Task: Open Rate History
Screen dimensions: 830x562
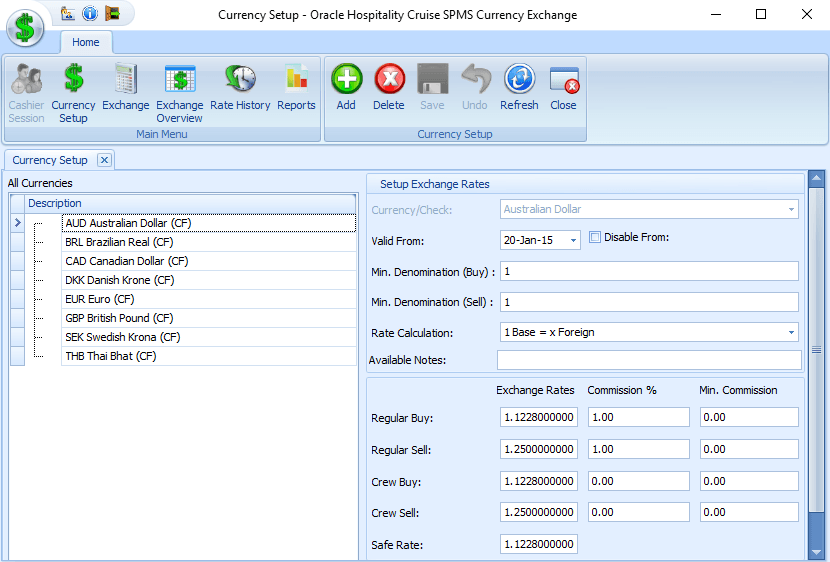Action: pos(240,87)
